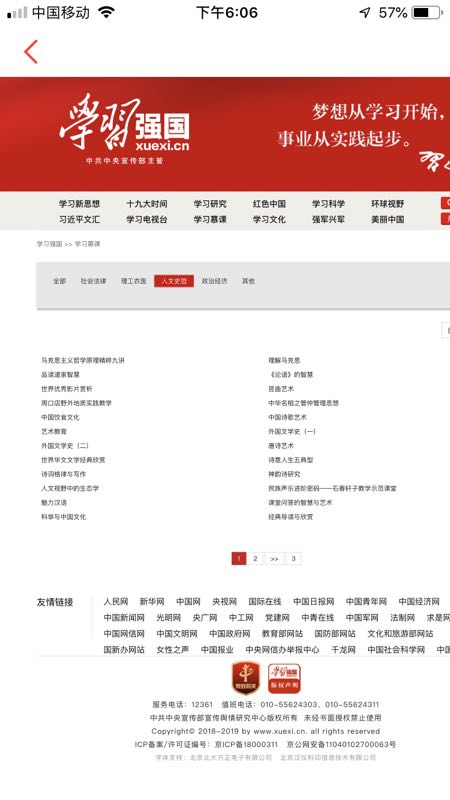Open 学习科学 menu item
The width and height of the screenshot is (450, 800).
coord(328,204)
